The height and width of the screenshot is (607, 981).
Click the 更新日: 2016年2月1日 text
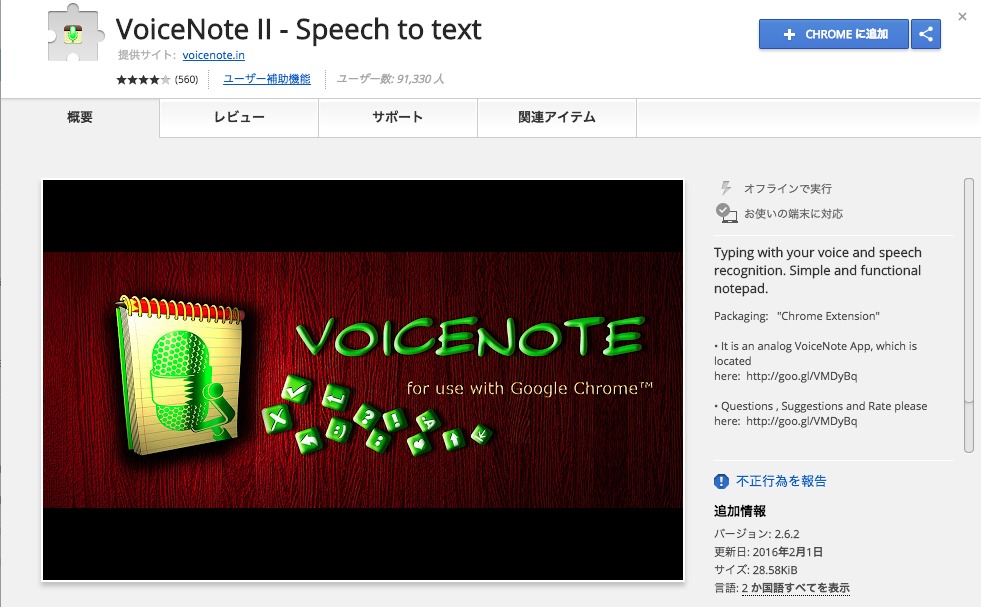tap(768, 552)
